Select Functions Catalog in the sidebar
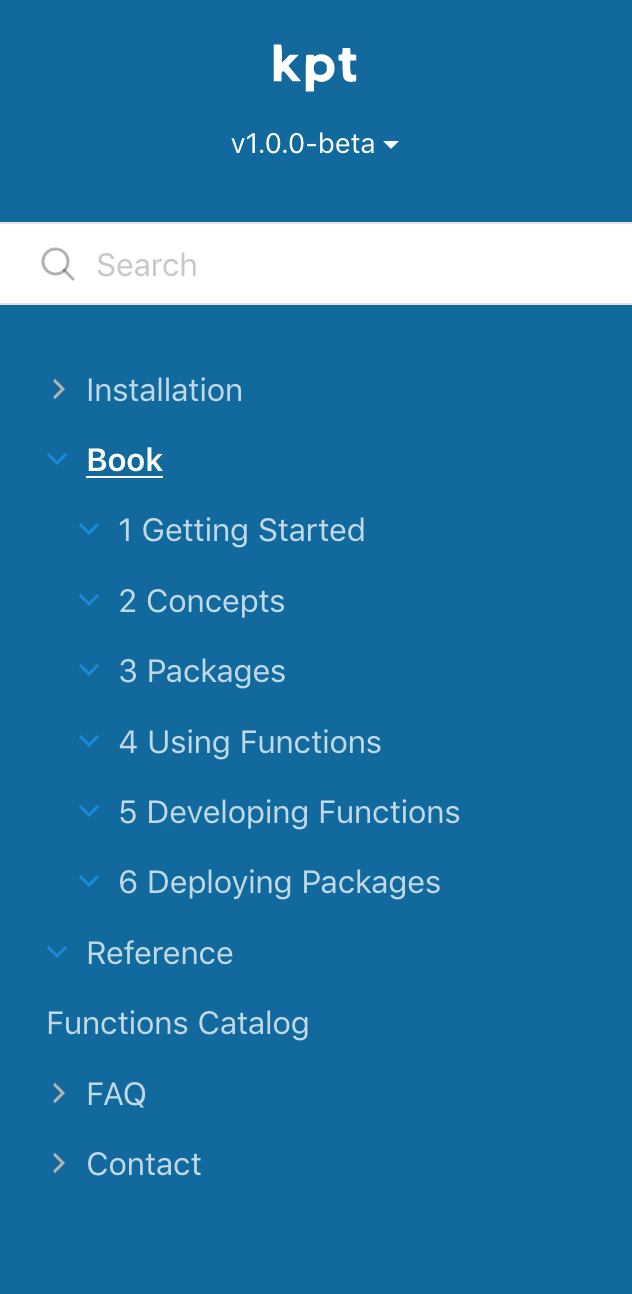Viewport: 632px width, 1294px height. click(x=178, y=1023)
